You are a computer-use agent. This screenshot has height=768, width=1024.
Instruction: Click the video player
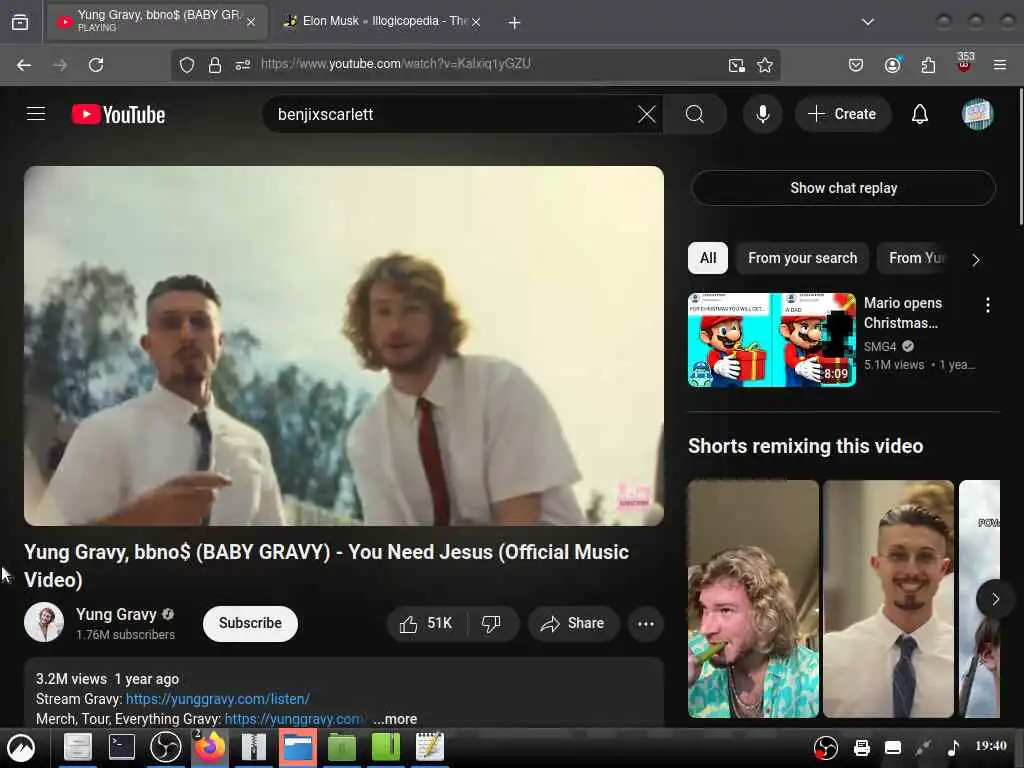click(344, 345)
